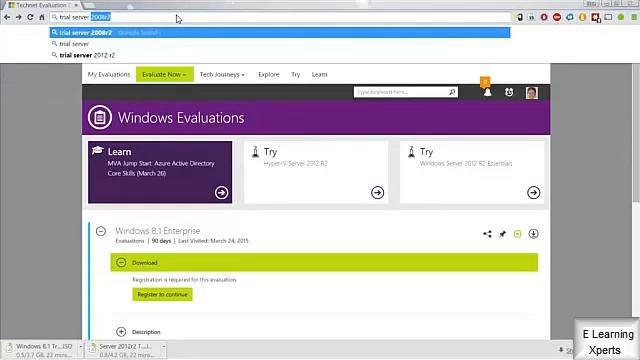Open dropdown arrow for Server 2012r2 download
The width and height of the screenshot is (640, 360).
[163, 347]
